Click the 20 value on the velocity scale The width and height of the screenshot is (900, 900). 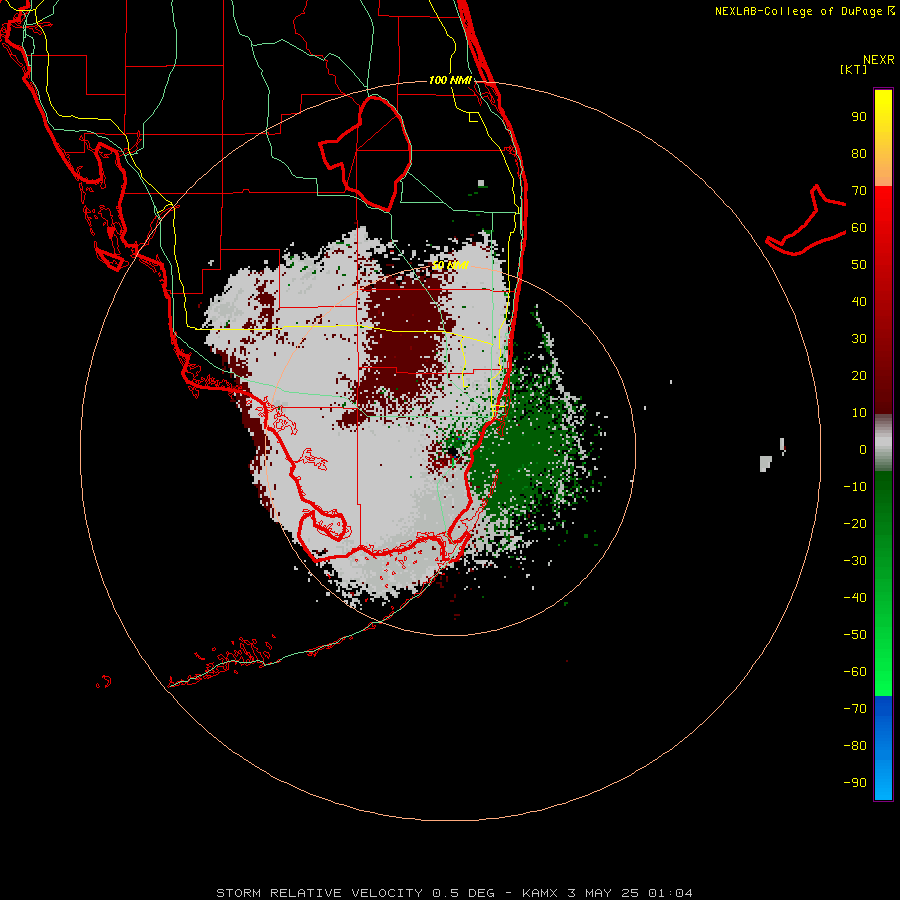point(859,375)
